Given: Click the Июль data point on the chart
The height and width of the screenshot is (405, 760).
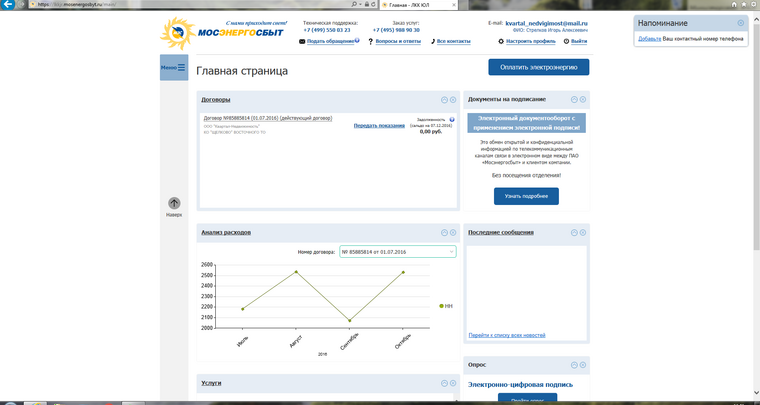Looking at the screenshot, I should [x=242, y=309].
